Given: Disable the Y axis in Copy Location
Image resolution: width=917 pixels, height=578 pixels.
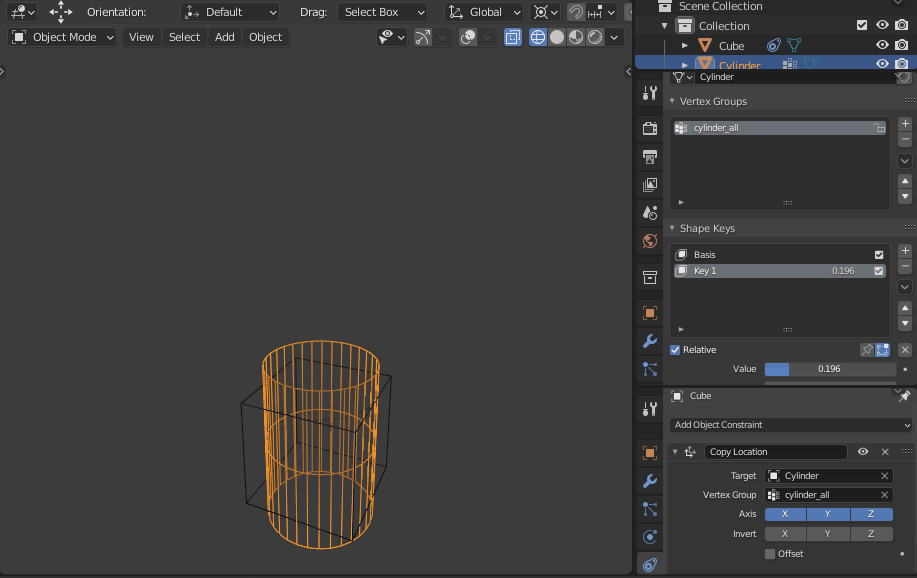Looking at the screenshot, I should (x=827, y=514).
